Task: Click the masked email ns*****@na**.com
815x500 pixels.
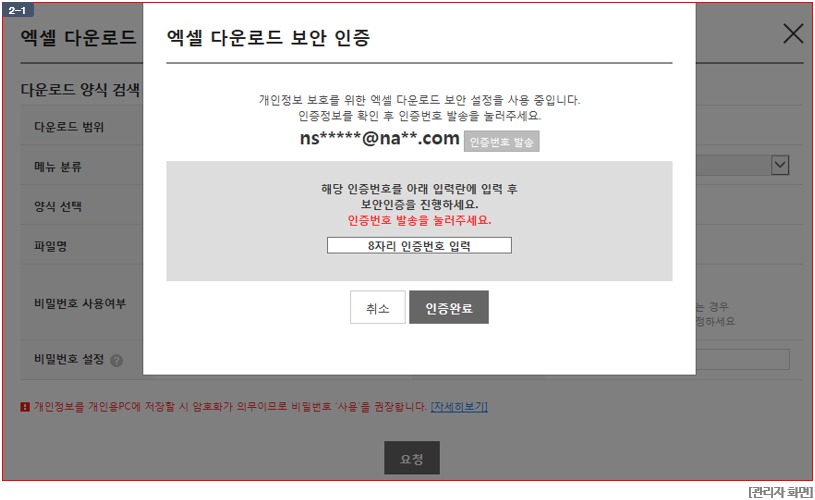Action: (x=380, y=138)
